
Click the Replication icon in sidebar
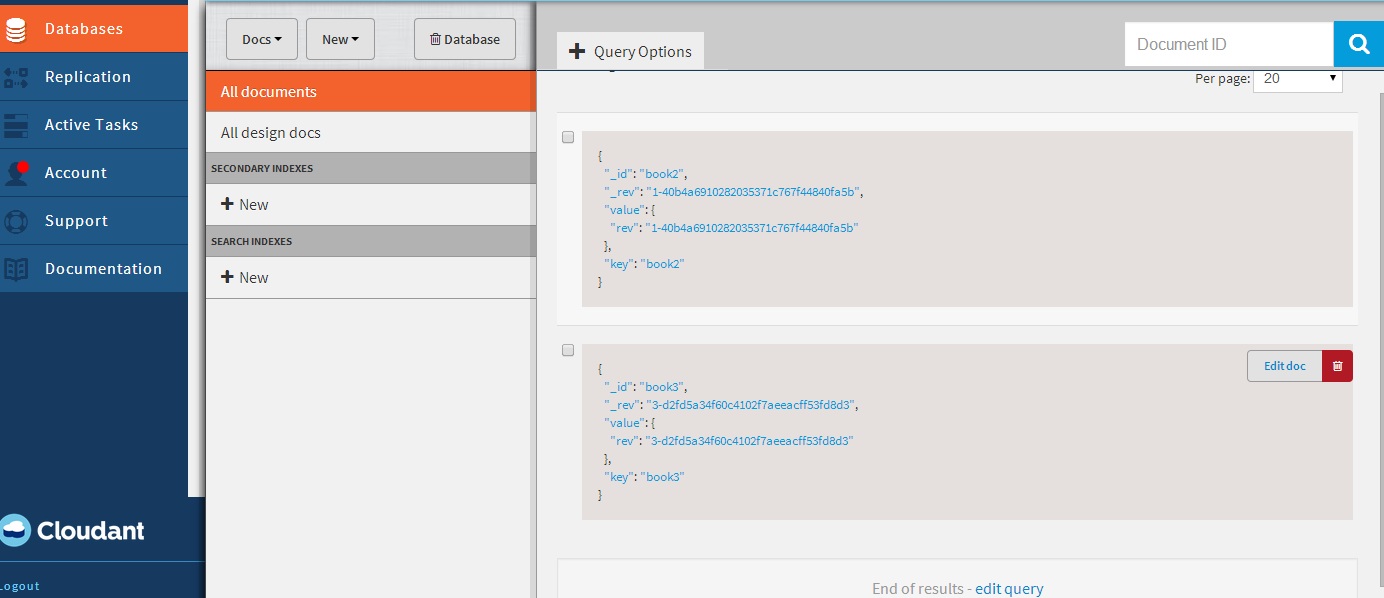click(x=16, y=77)
